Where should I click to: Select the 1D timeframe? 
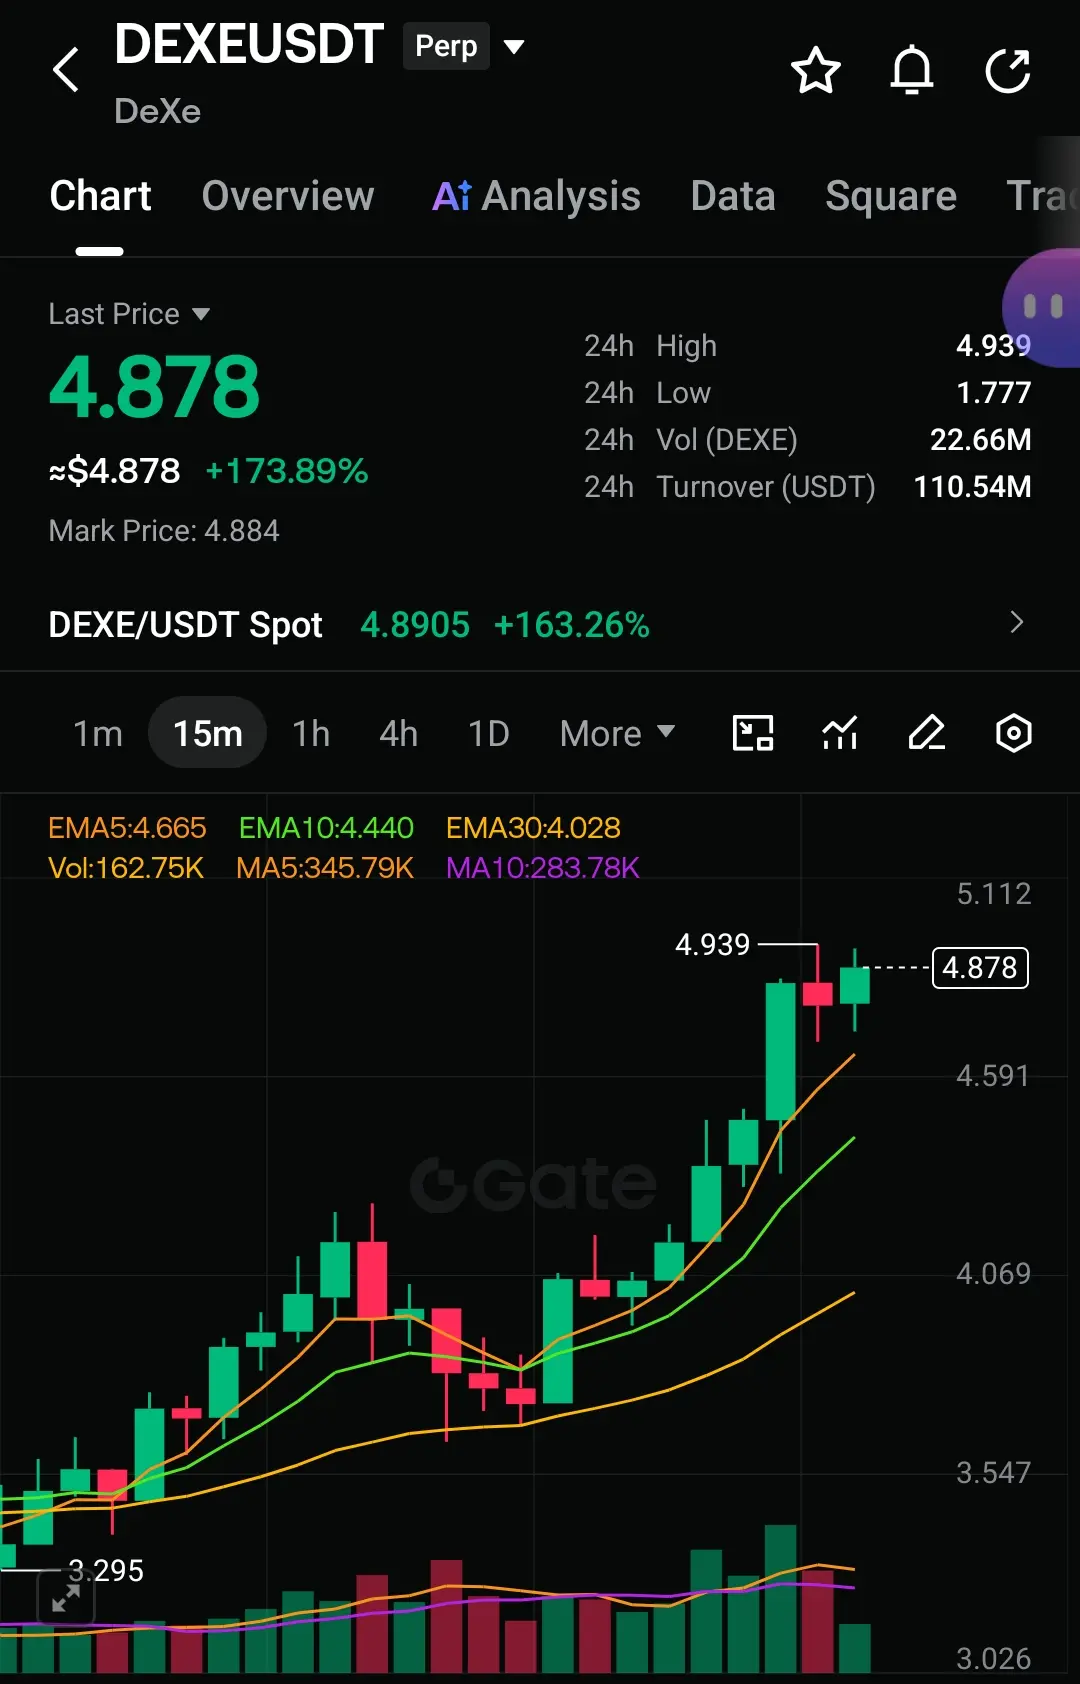click(x=489, y=733)
